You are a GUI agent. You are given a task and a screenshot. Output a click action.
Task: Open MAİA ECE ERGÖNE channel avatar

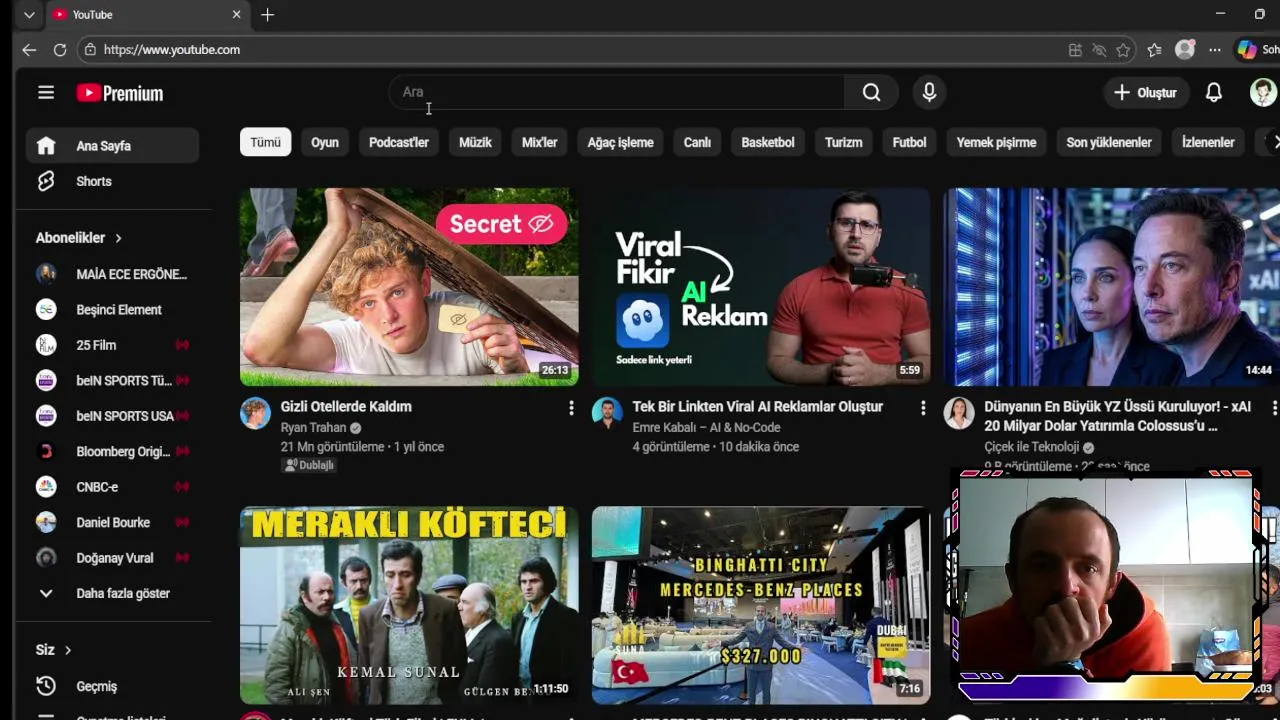coord(46,274)
